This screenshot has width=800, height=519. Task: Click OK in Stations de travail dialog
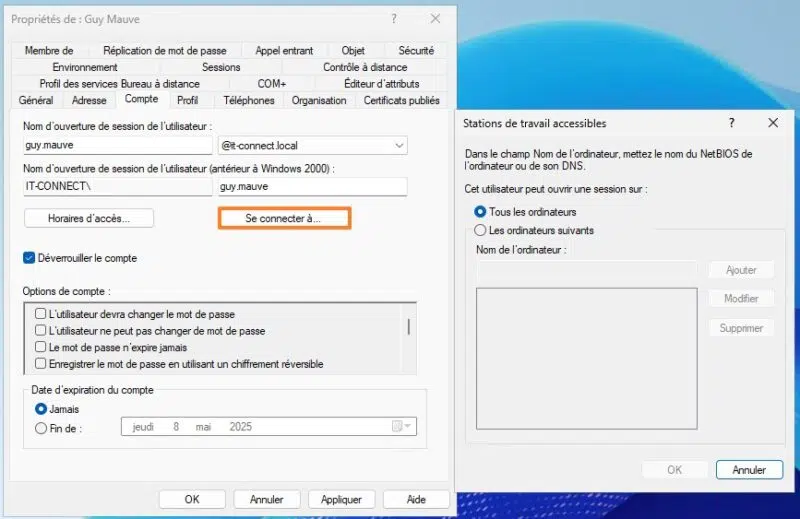pyautogui.click(x=674, y=469)
